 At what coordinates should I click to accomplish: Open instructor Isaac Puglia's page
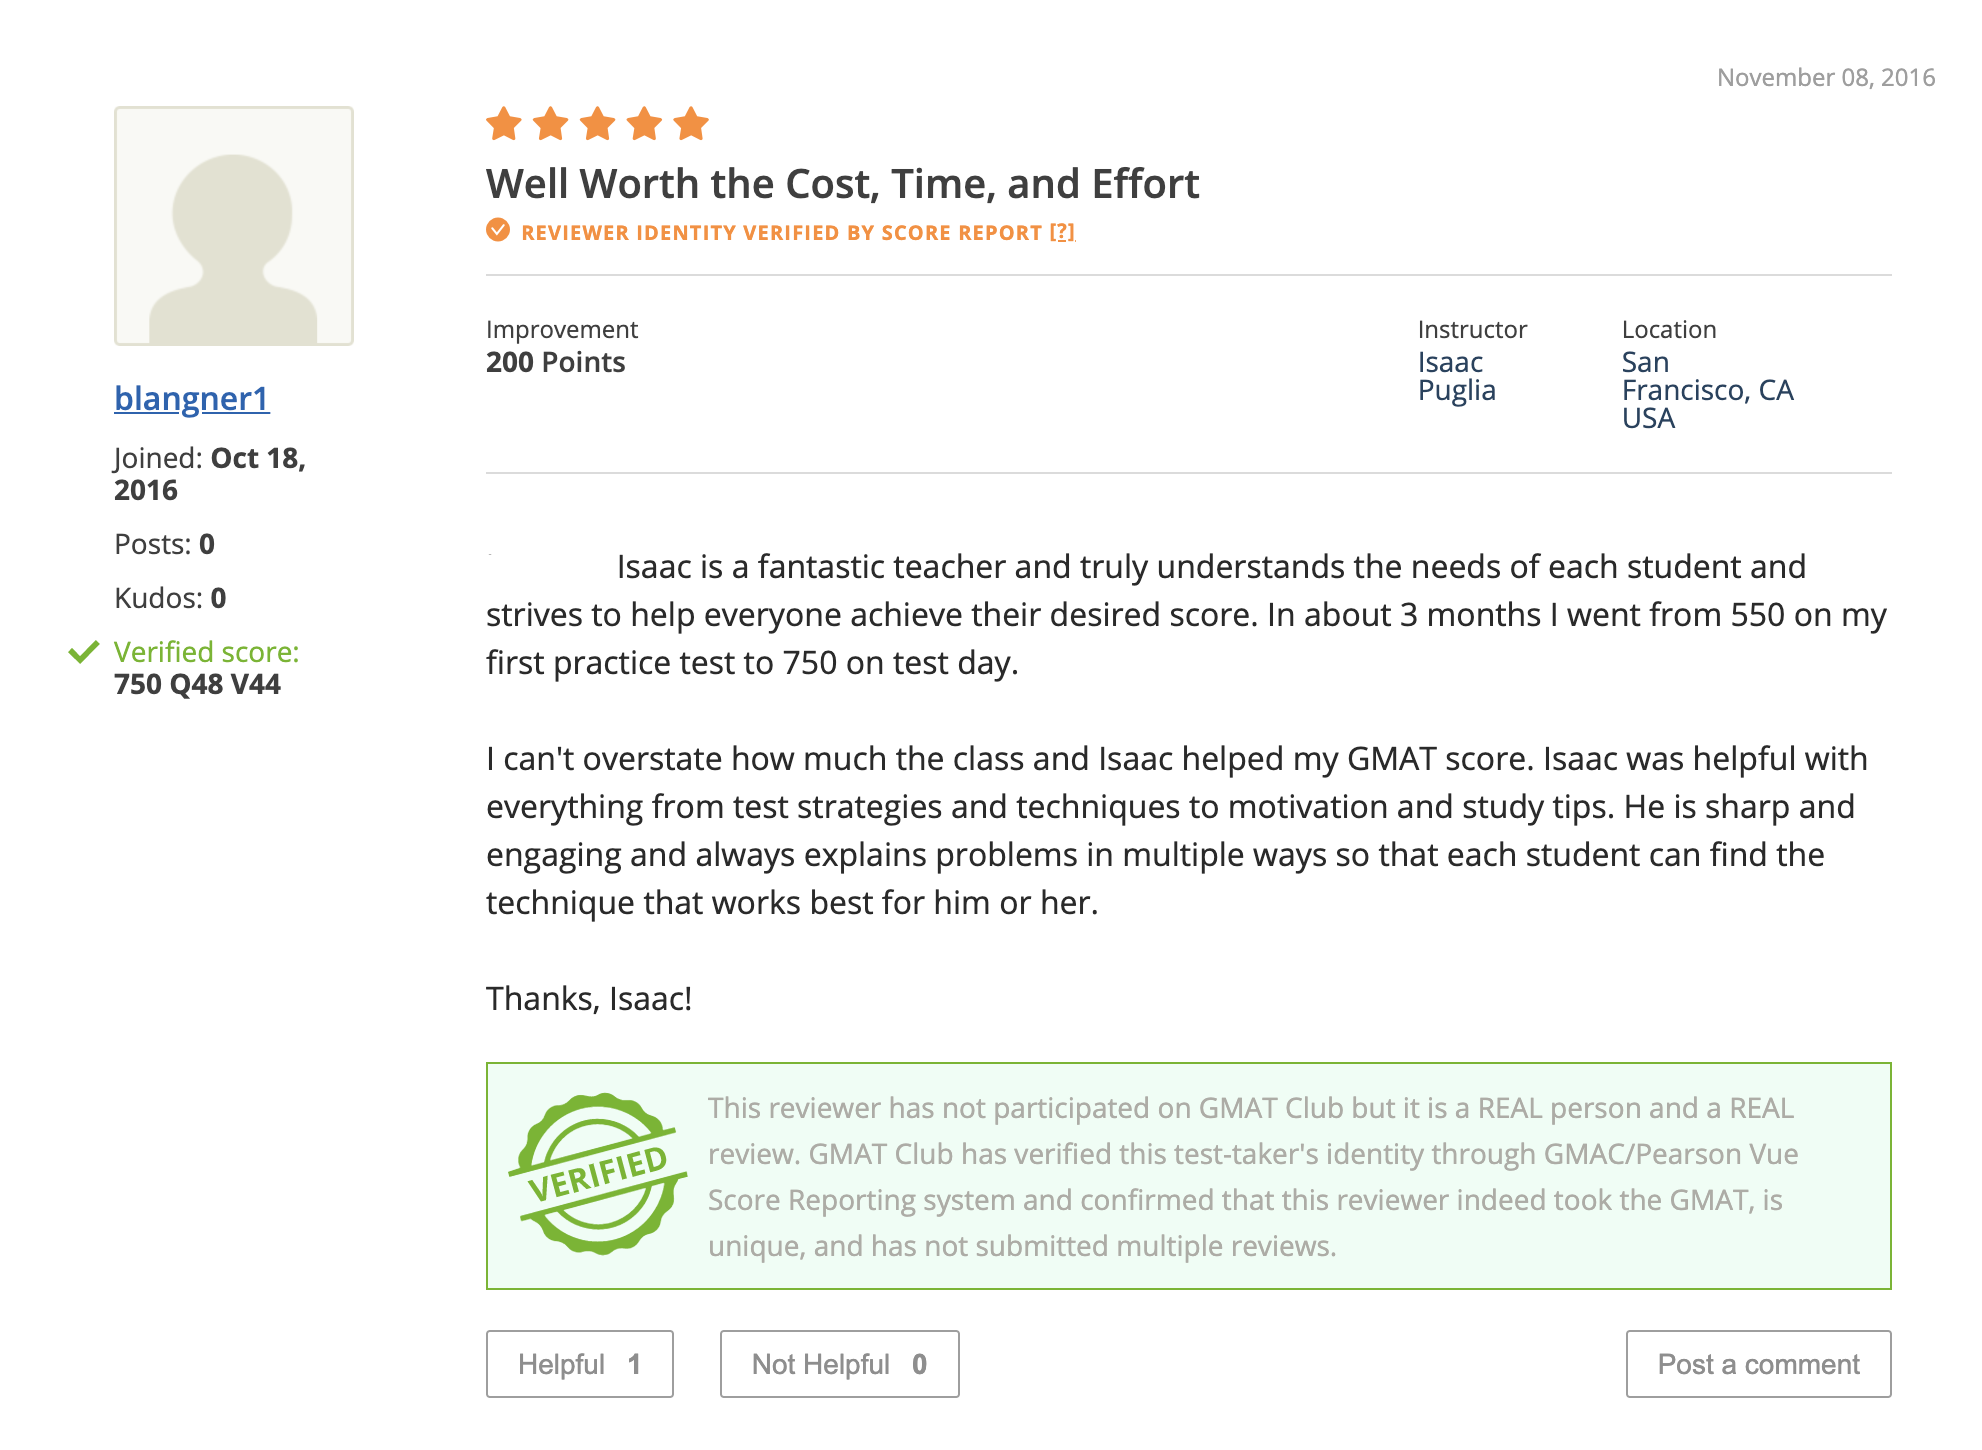pos(1456,376)
